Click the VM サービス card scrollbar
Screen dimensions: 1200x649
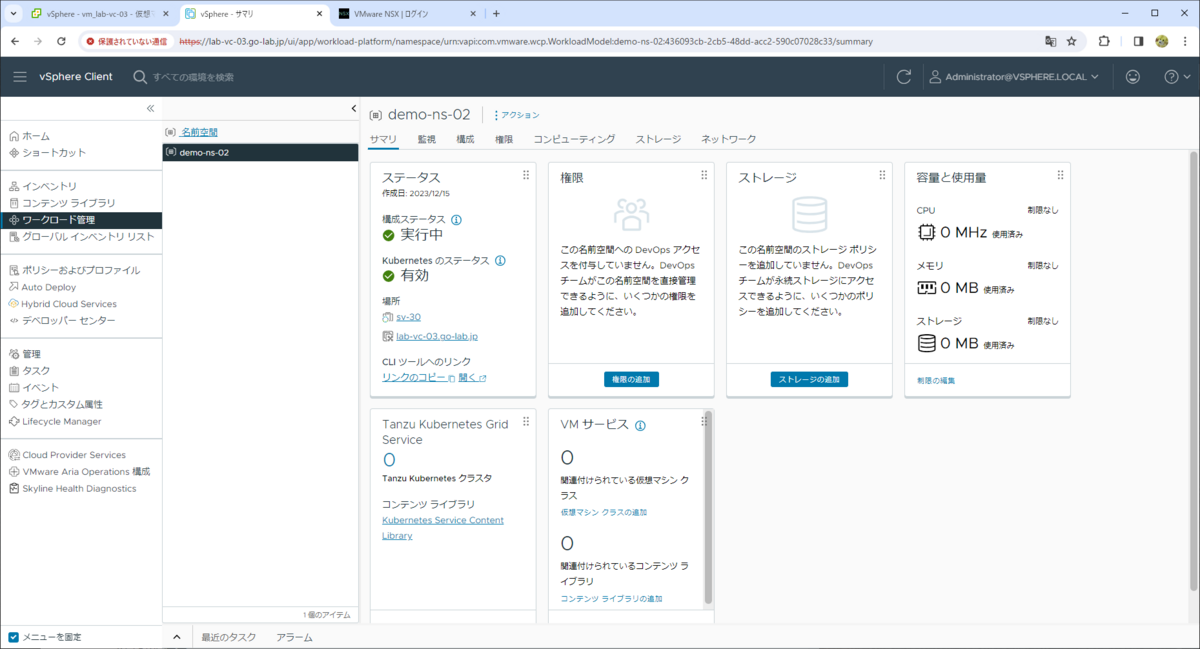point(709,507)
